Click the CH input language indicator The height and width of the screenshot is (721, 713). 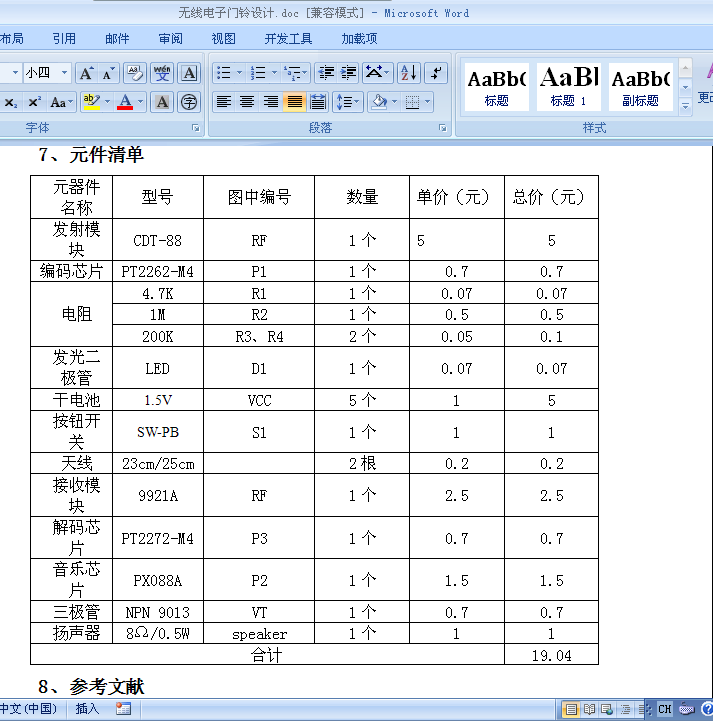pyautogui.click(x=665, y=710)
